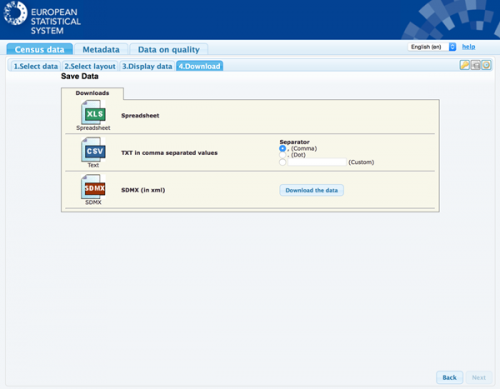Click the Back button
Image resolution: width=500 pixels, height=389 pixels.
pyautogui.click(x=449, y=377)
